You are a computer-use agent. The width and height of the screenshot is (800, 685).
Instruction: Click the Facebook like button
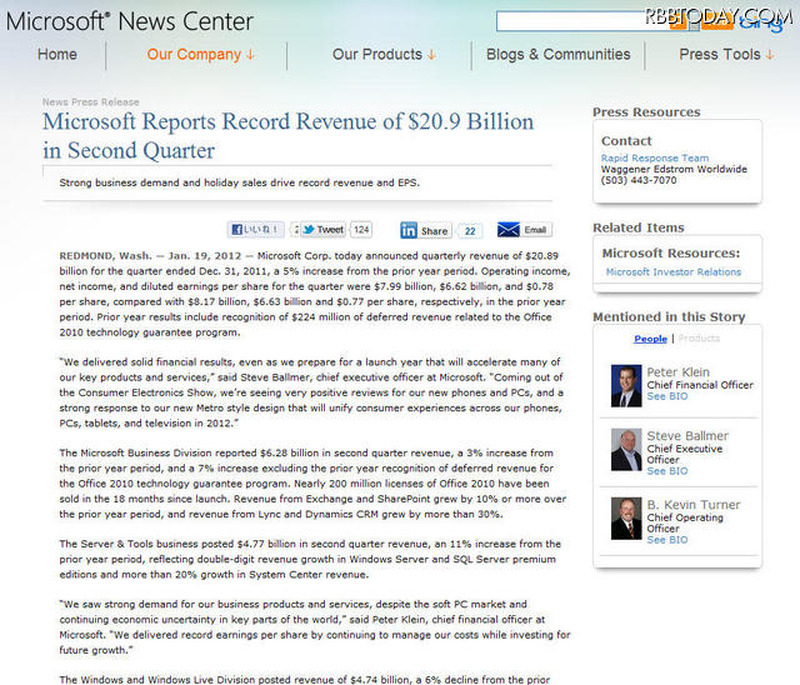255,229
